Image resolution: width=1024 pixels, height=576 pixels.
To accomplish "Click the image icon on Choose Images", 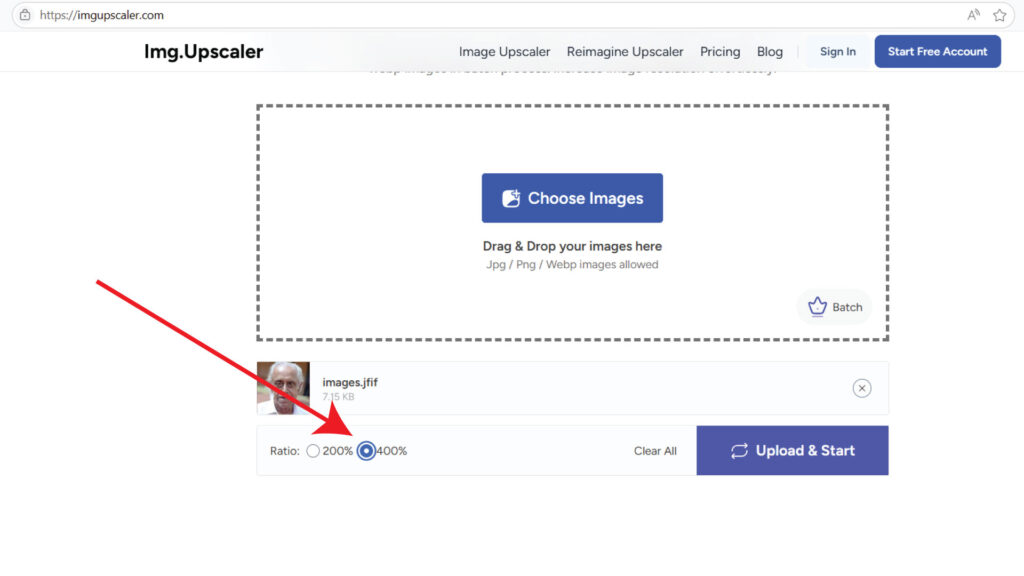I will 511,198.
